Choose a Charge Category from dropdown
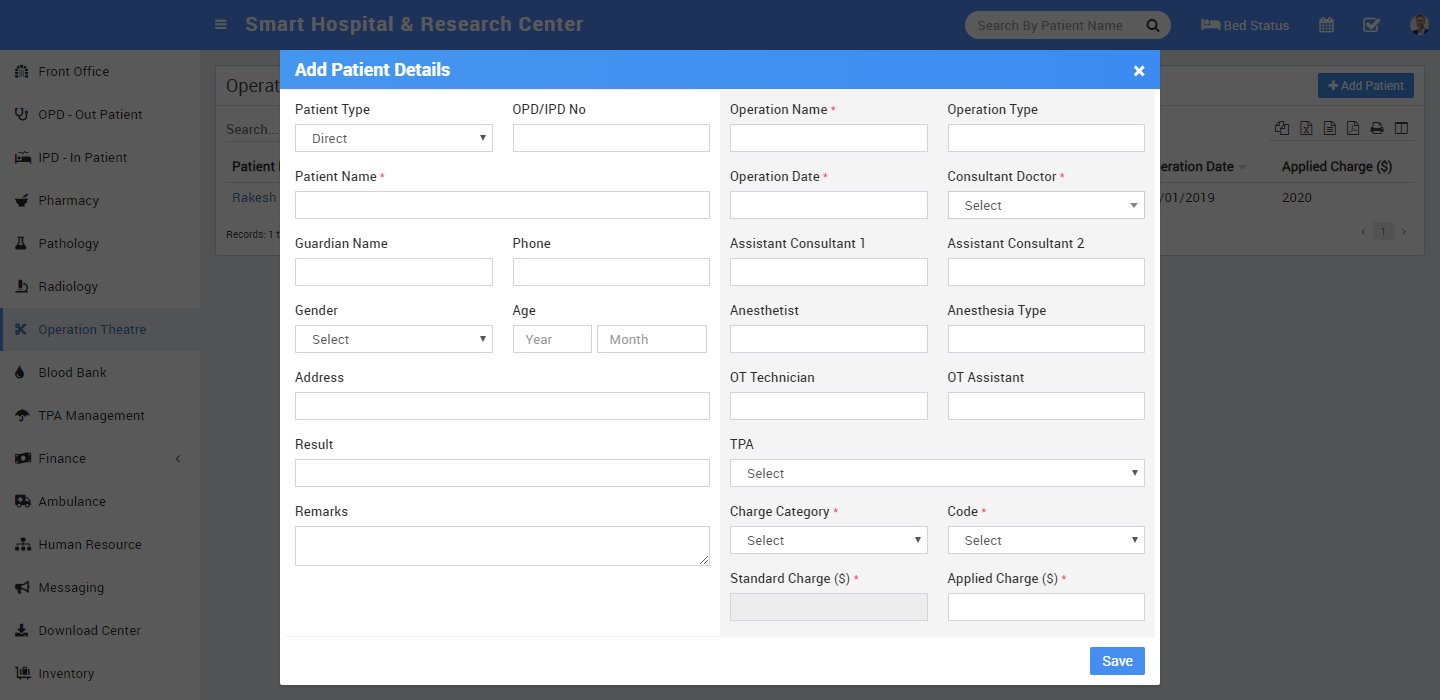The width and height of the screenshot is (1440, 700). tap(829, 540)
